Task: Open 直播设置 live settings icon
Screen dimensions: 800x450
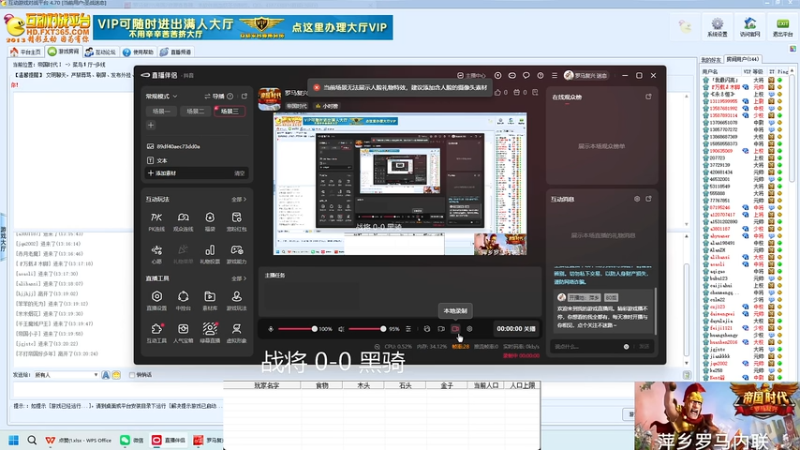Action: 157,301
